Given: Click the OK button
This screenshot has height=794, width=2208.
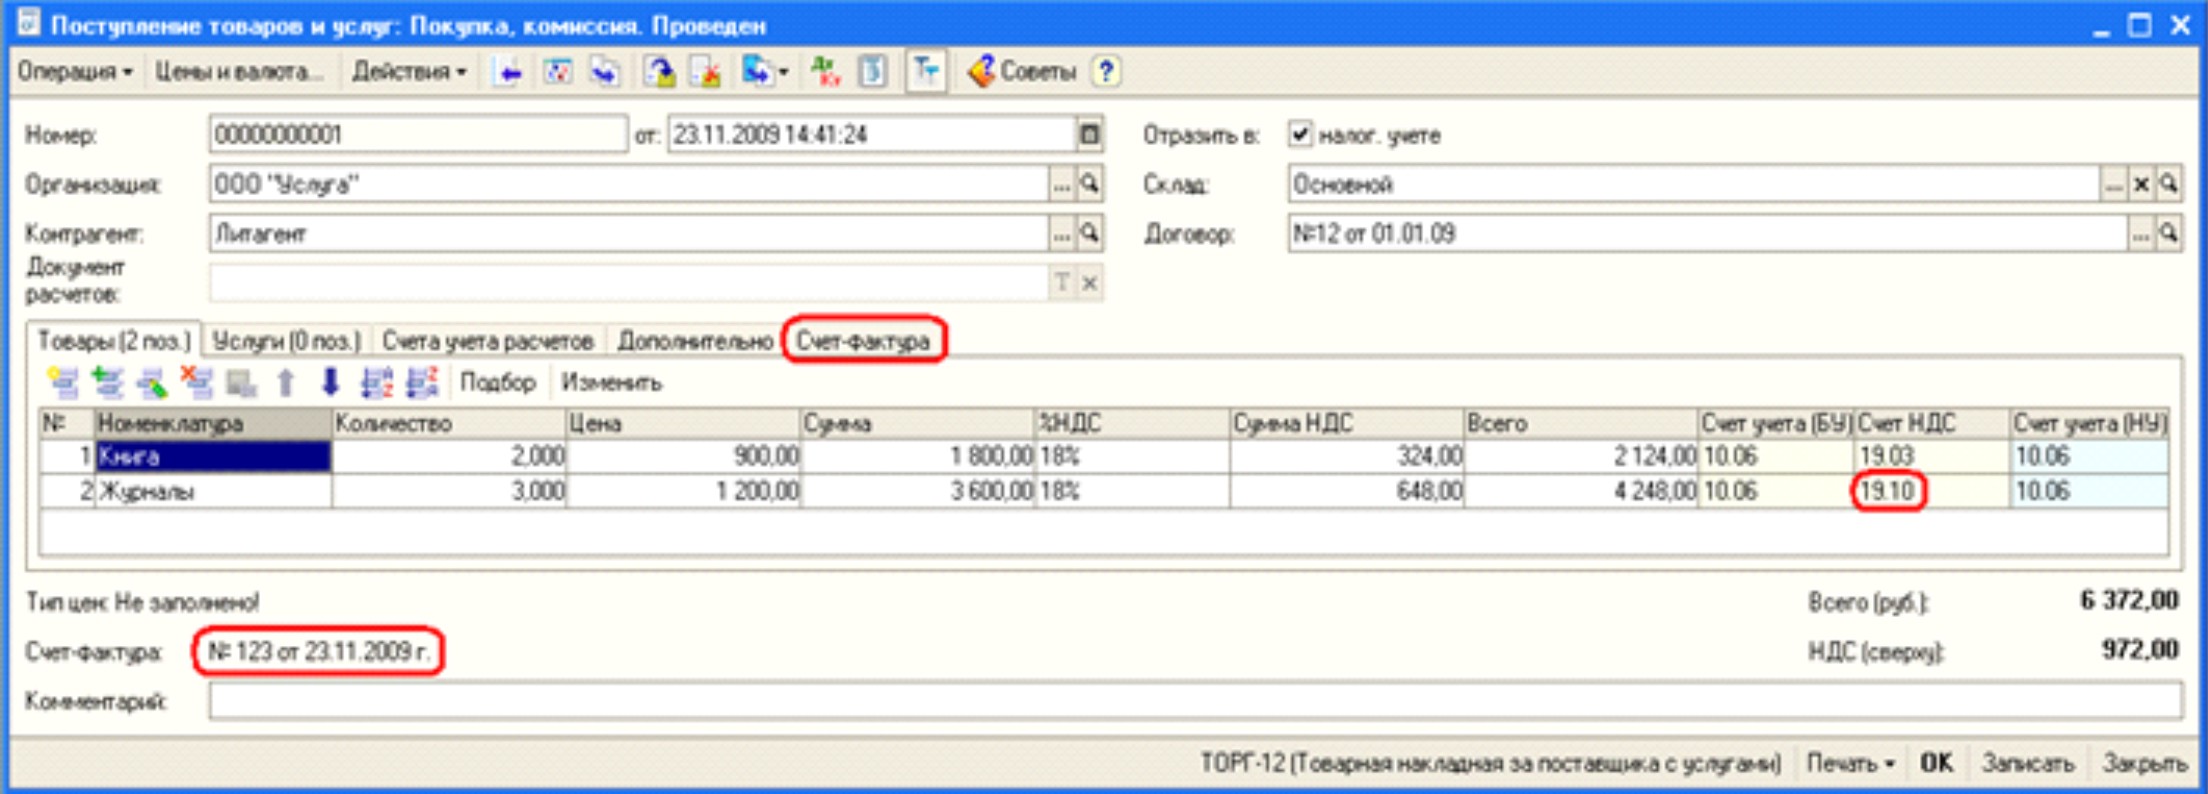Looking at the screenshot, I should (x=1936, y=764).
